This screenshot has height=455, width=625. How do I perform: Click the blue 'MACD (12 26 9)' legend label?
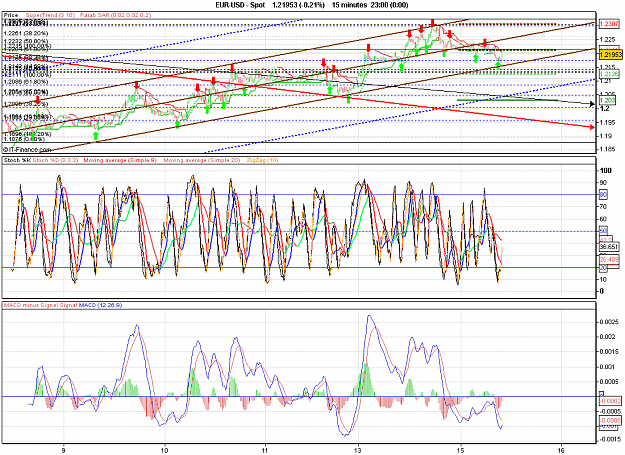pos(100,305)
